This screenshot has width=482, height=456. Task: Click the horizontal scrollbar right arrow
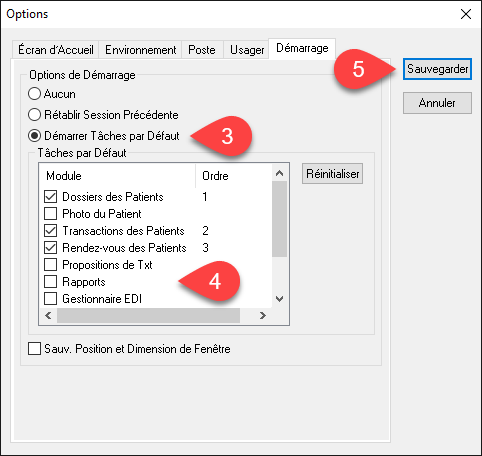coord(263,315)
